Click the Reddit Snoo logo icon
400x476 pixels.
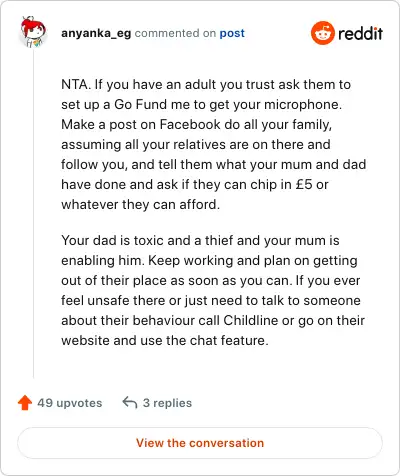pyautogui.click(x=322, y=33)
